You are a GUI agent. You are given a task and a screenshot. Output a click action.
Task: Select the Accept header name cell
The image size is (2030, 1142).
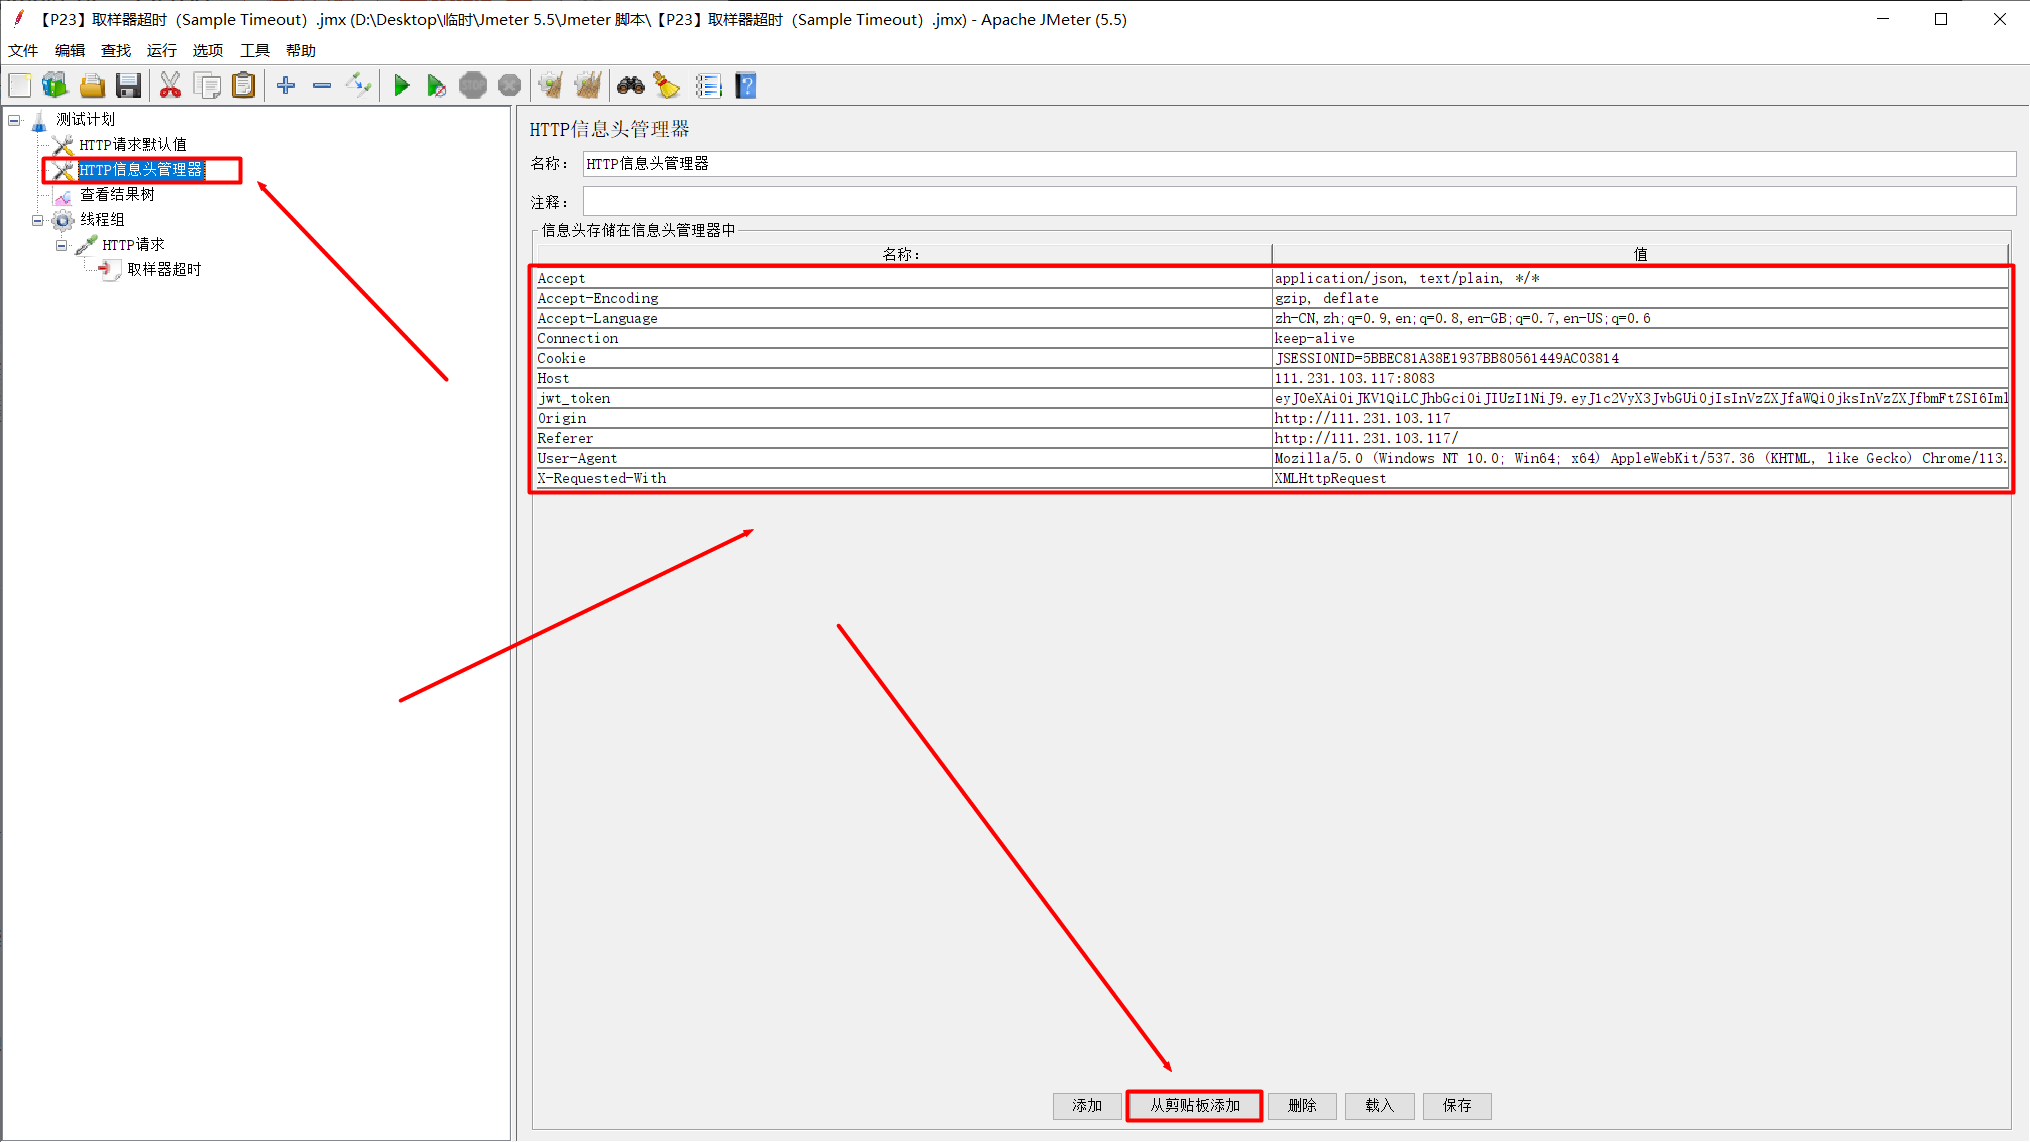coord(903,279)
